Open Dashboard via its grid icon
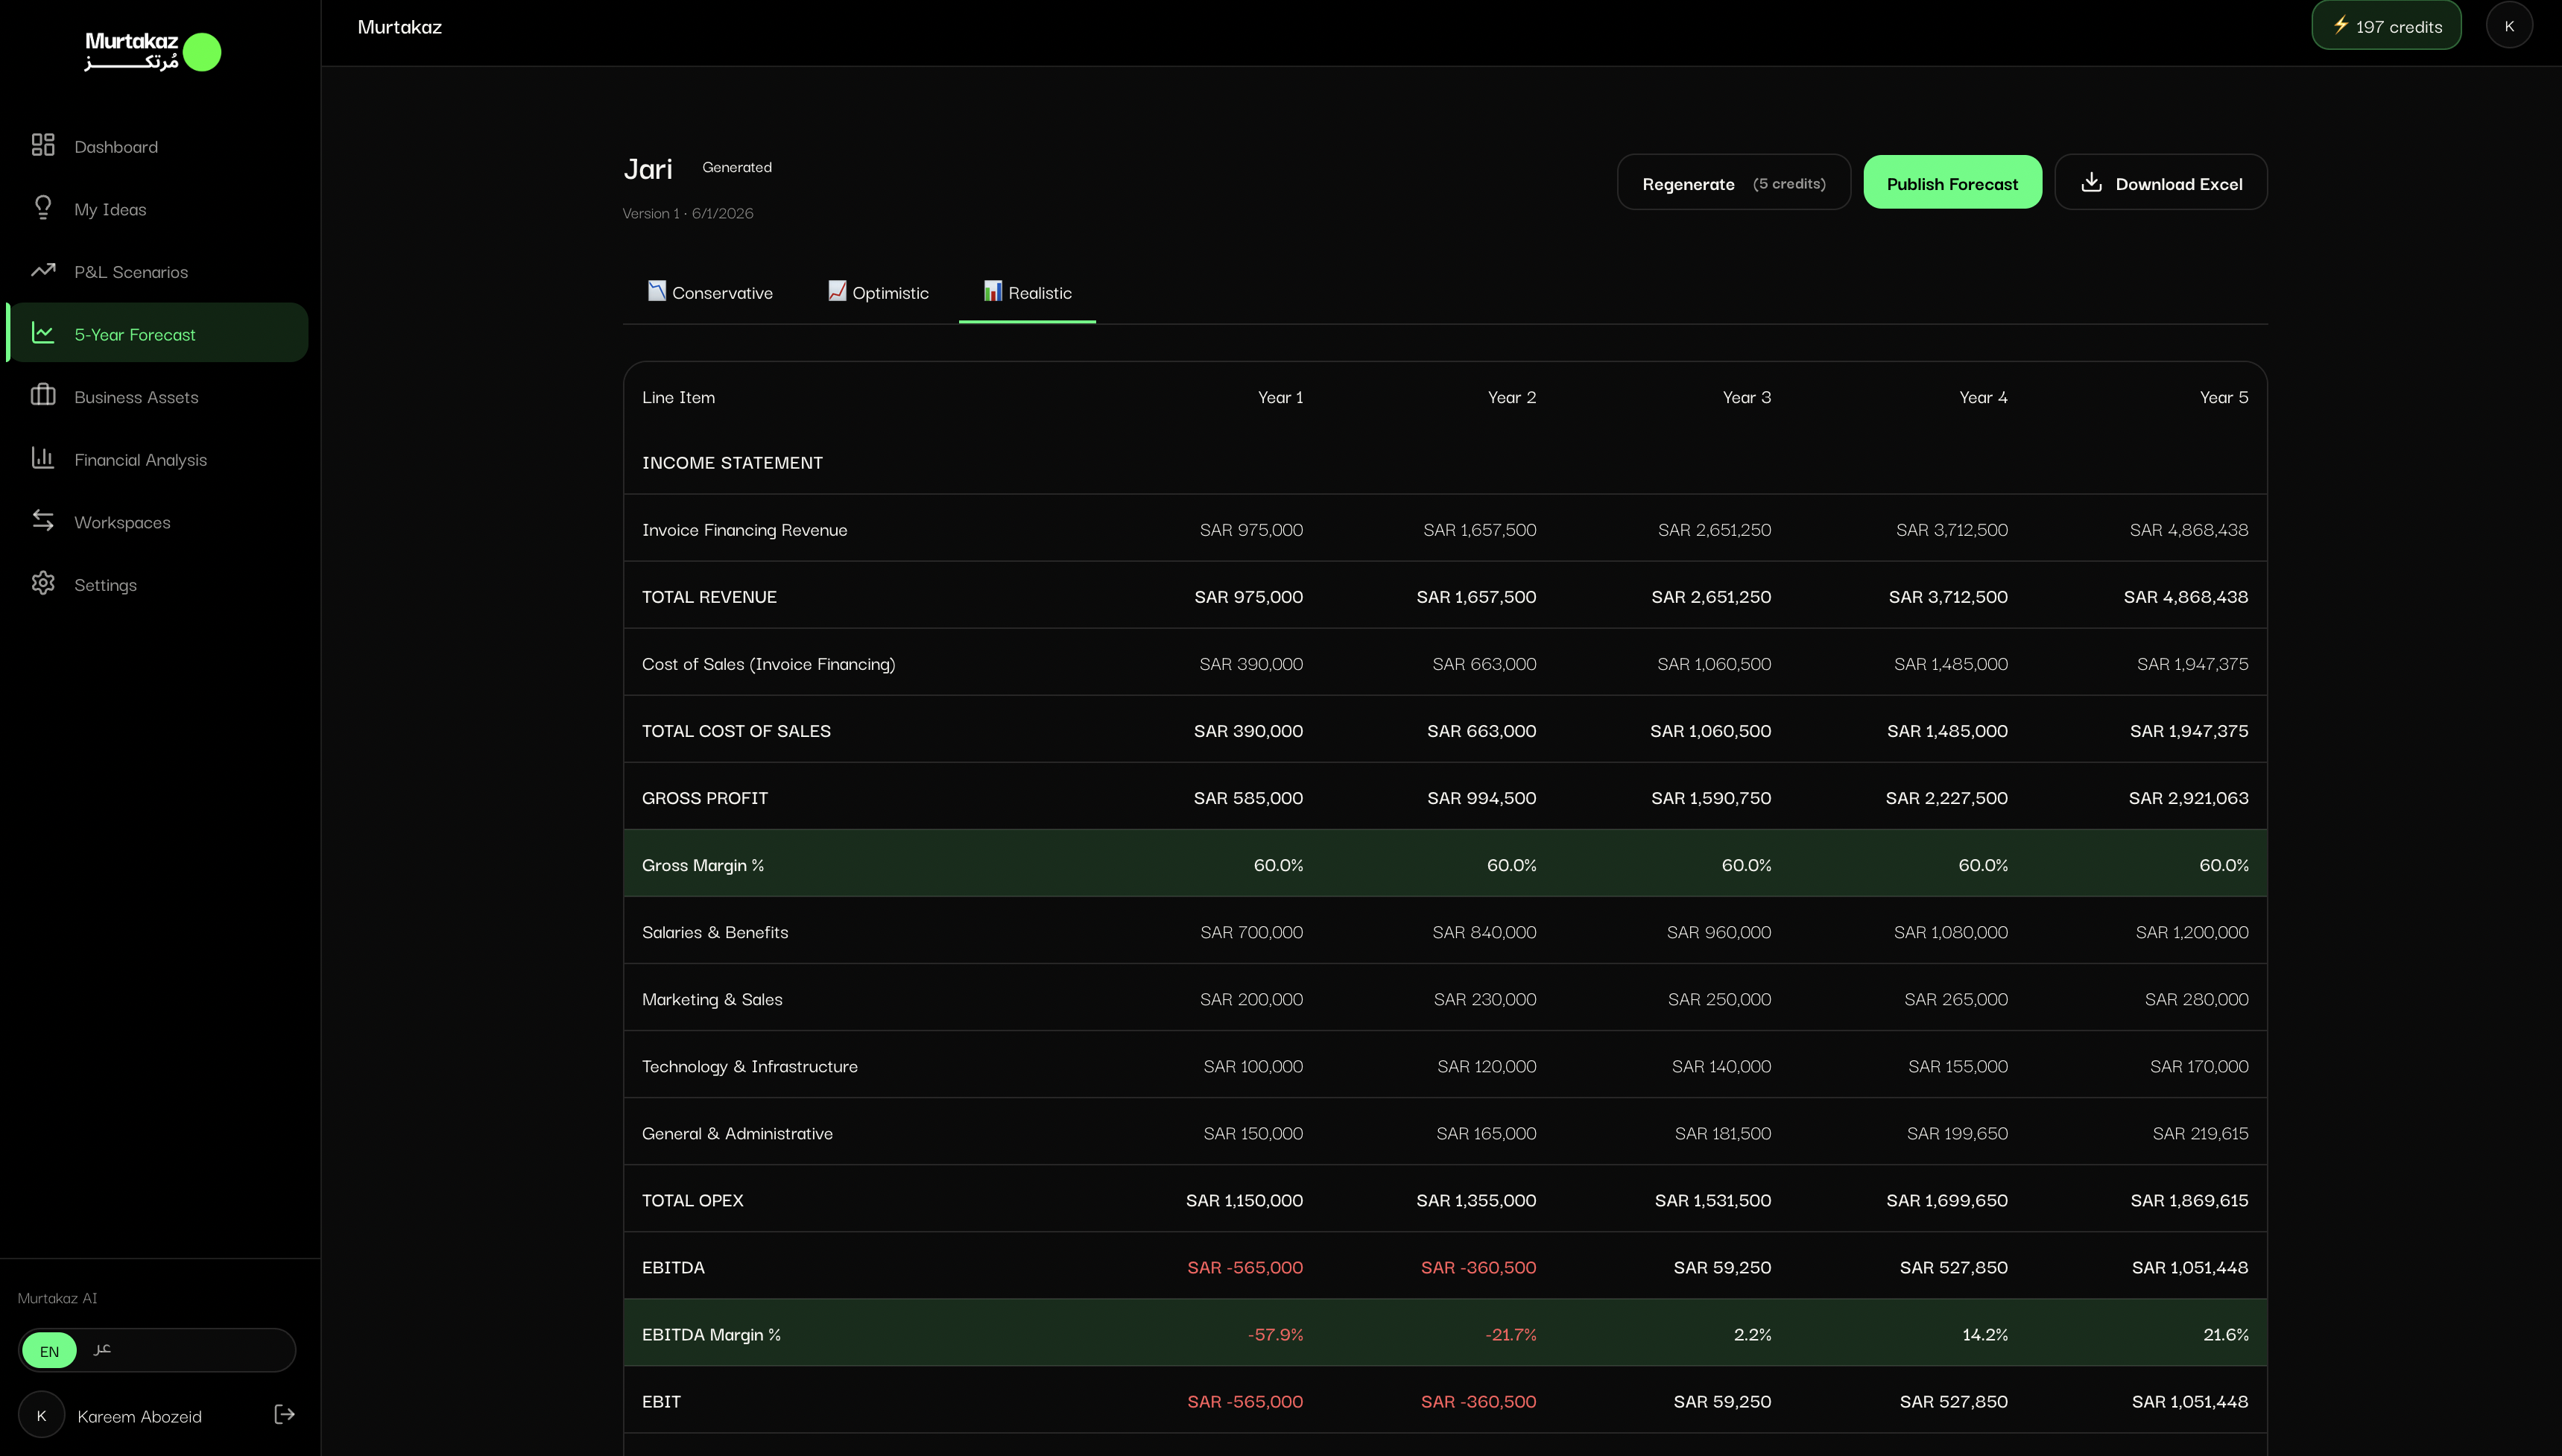 43,146
